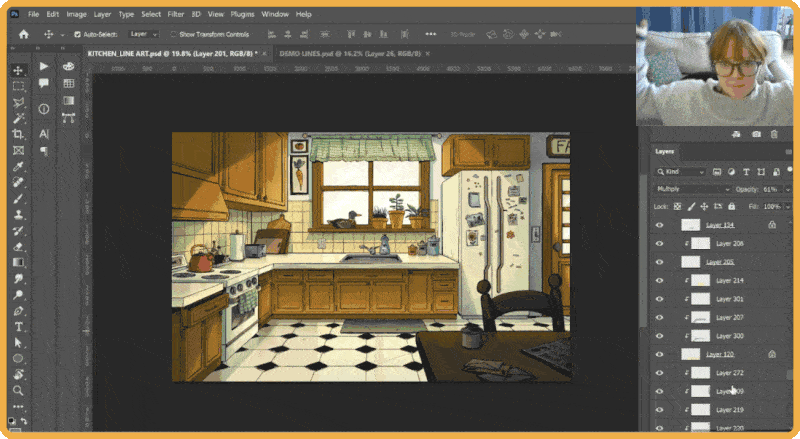
Task: Select the Rectangular Marquee tool
Action: coord(18,86)
